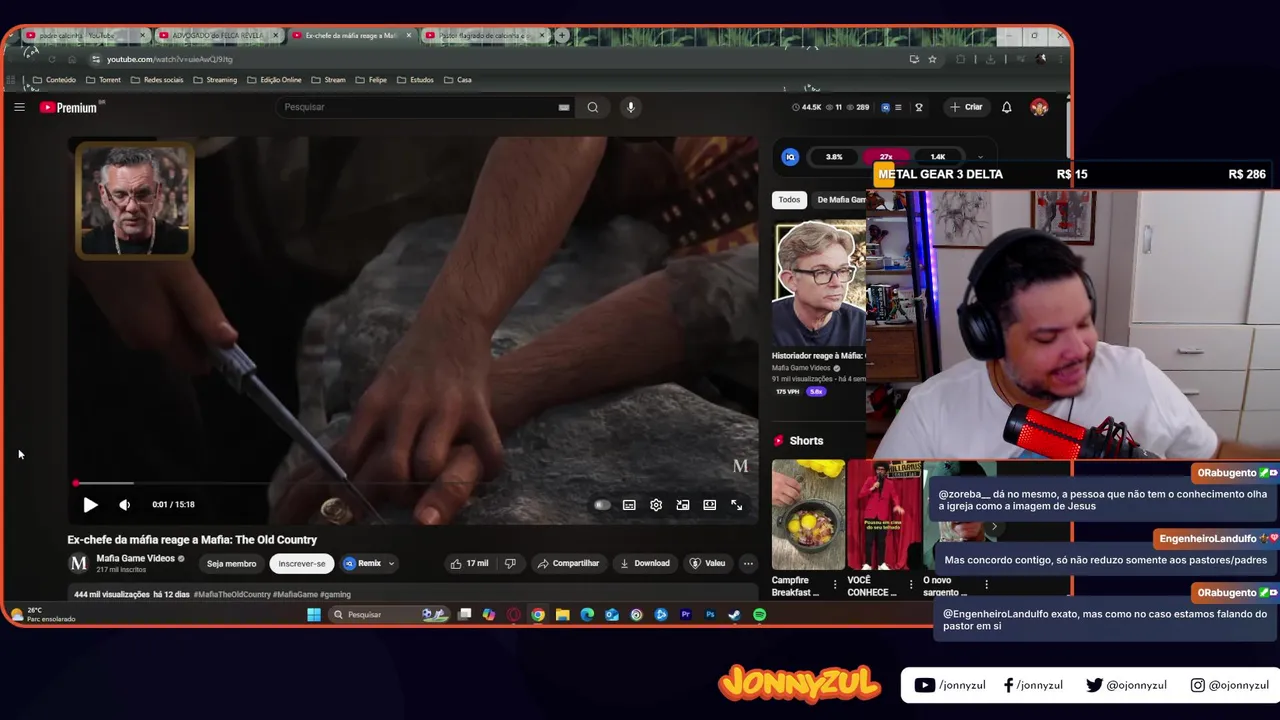
Task: Click the Criar create button
Action: 966,107
